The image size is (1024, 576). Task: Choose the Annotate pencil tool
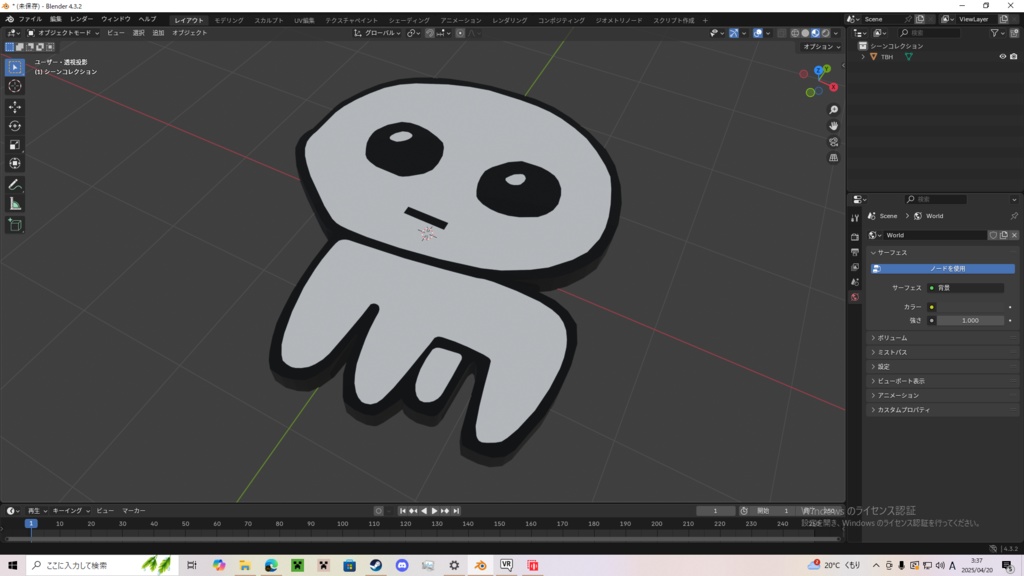pos(15,185)
